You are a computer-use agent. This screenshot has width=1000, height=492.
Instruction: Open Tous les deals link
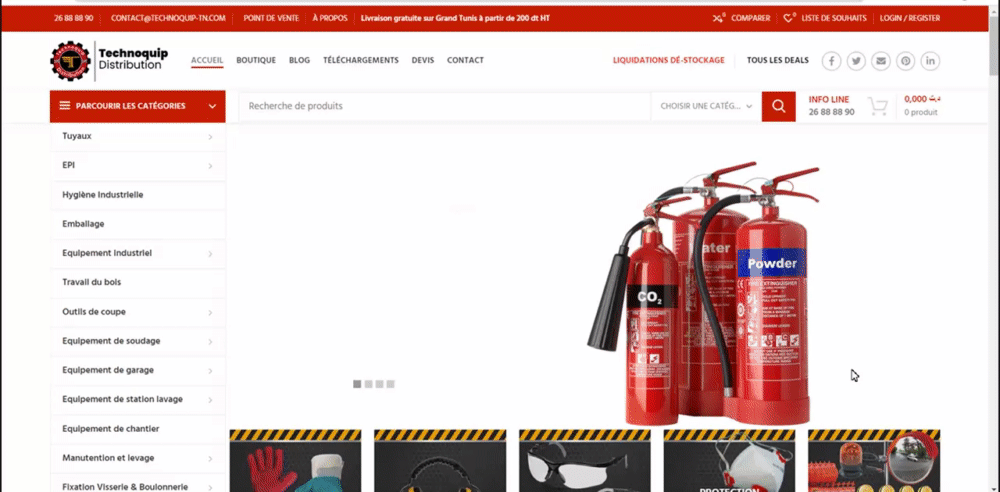coord(777,61)
